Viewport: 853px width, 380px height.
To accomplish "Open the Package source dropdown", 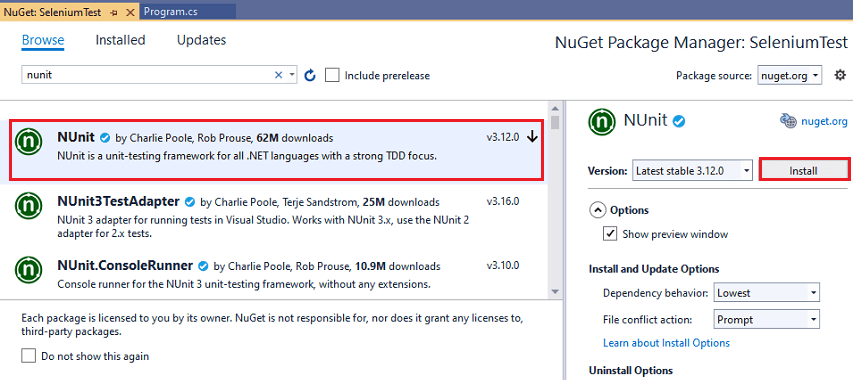I will (x=790, y=76).
